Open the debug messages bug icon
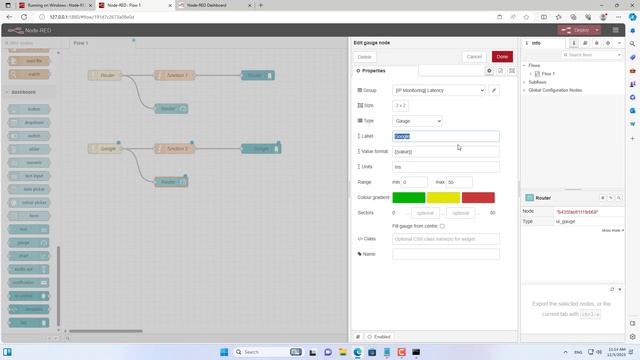The height and width of the screenshot is (360, 640). click(x=596, y=43)
